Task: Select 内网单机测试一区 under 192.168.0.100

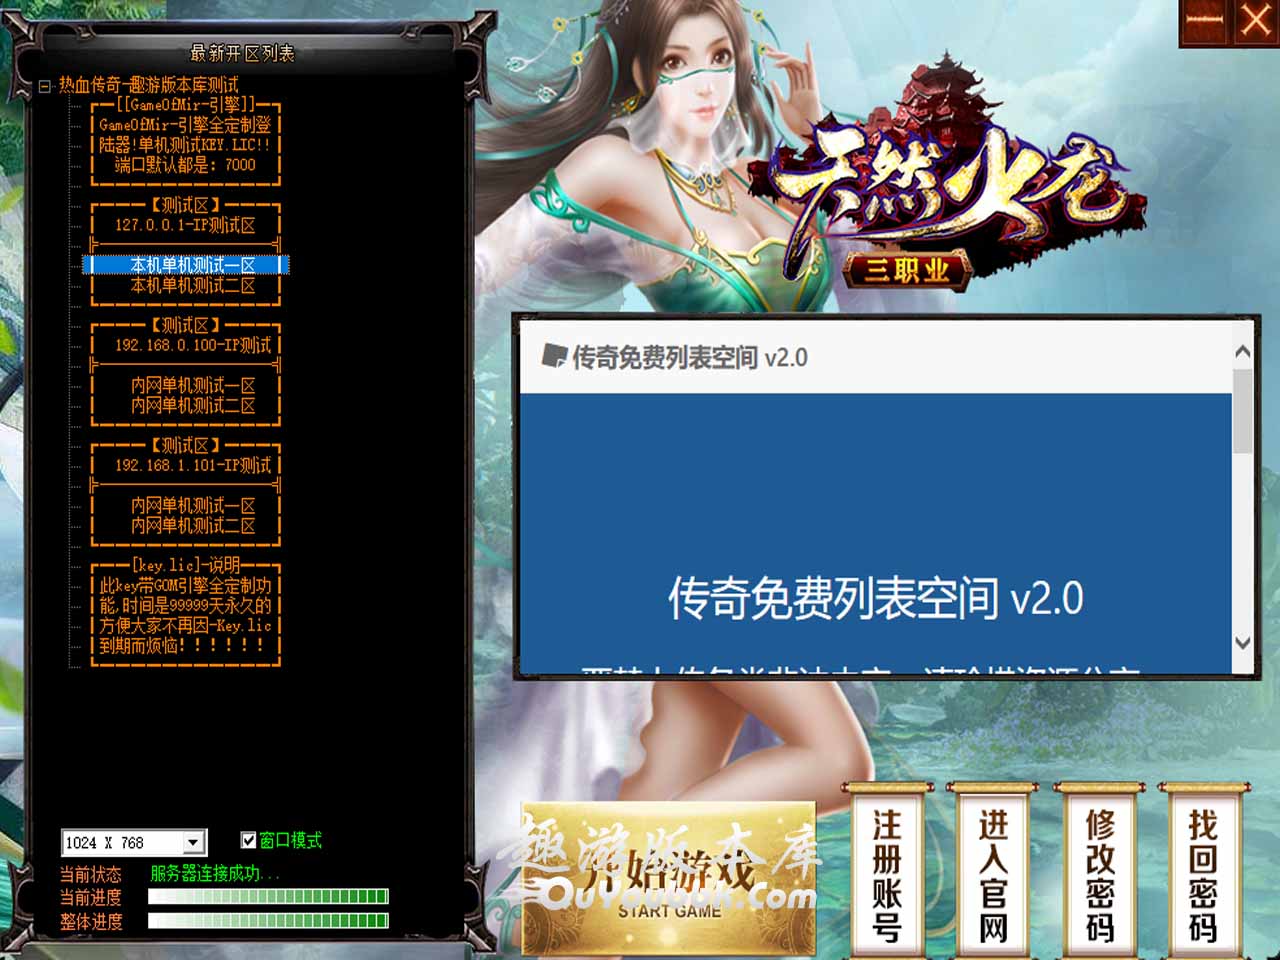Action: pyautogui.click(x=192, y=385)
